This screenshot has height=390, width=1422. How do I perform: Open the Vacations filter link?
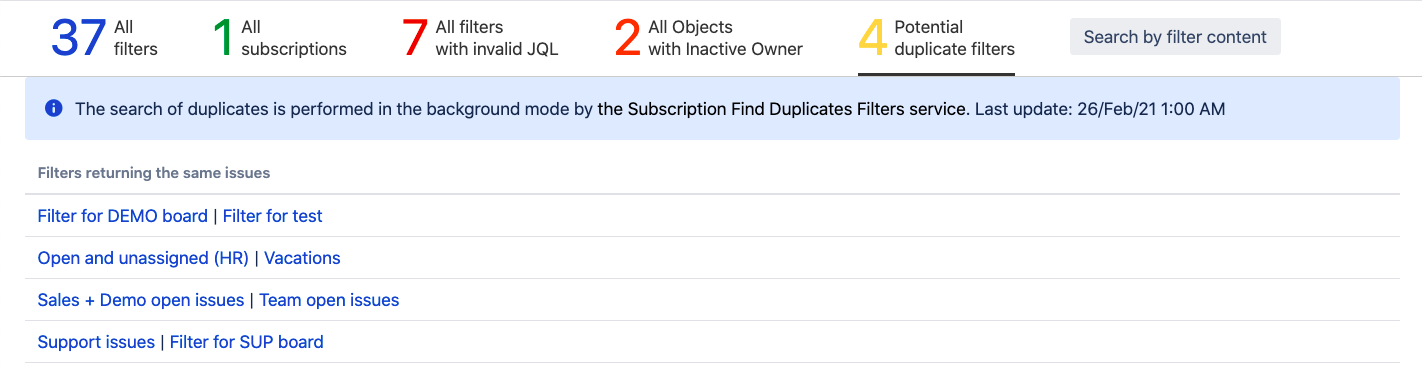pos(302,258)
